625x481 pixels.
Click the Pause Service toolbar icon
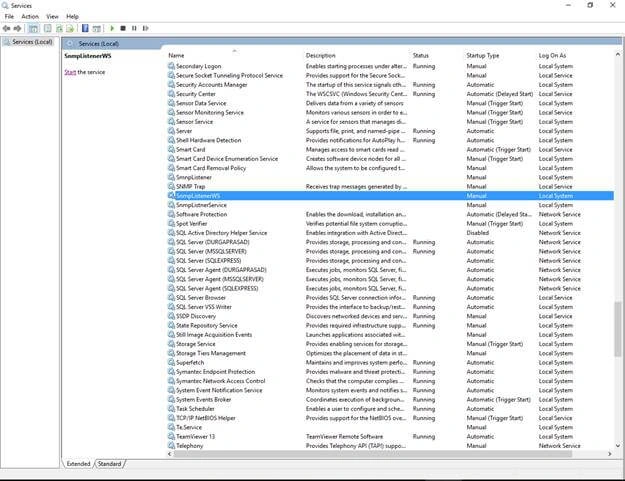pos(134,28)
